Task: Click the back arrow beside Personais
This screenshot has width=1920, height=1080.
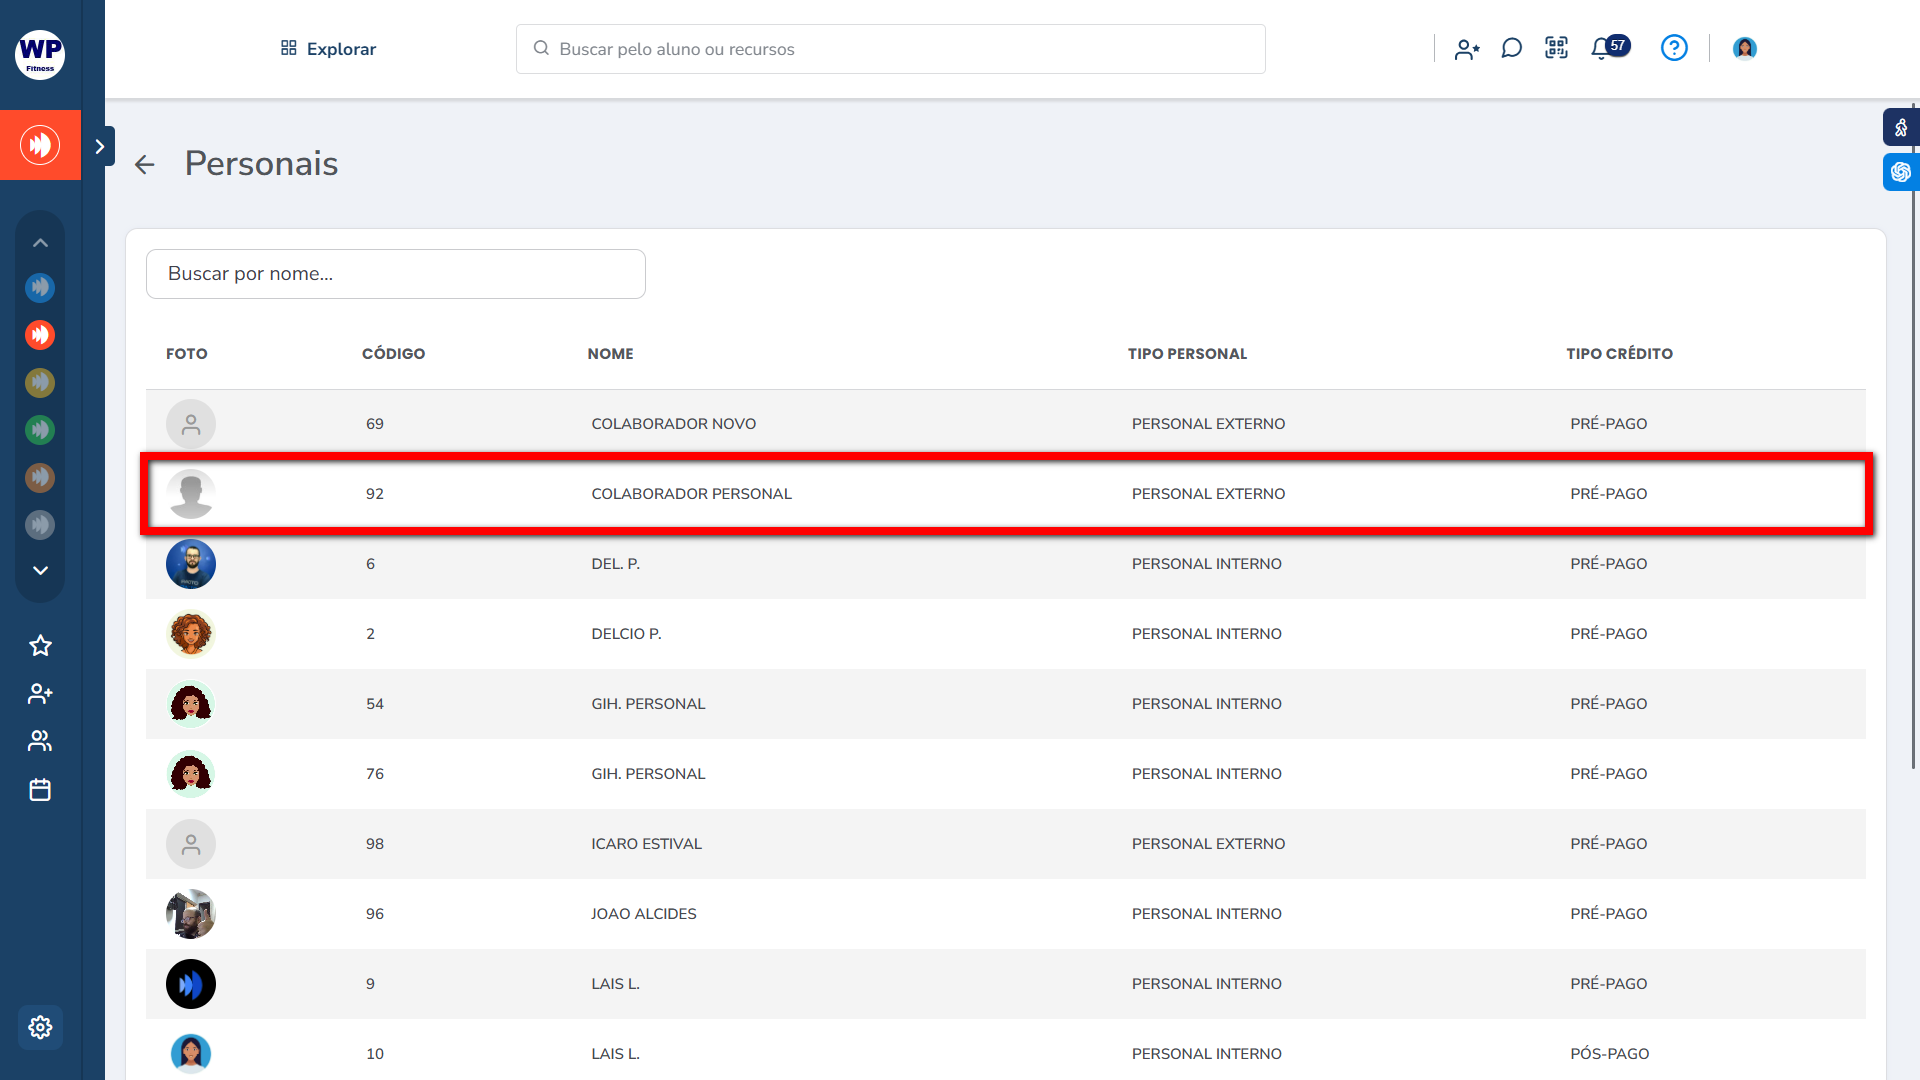Action: point(145,164)
